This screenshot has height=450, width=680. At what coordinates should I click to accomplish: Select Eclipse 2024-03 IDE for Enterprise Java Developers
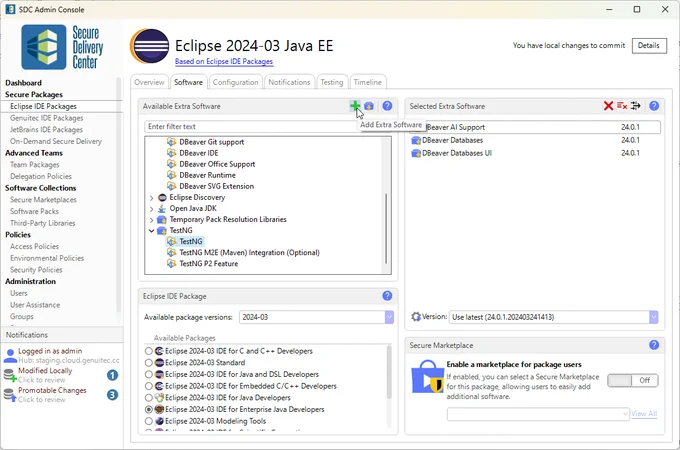tap(149, 410)
